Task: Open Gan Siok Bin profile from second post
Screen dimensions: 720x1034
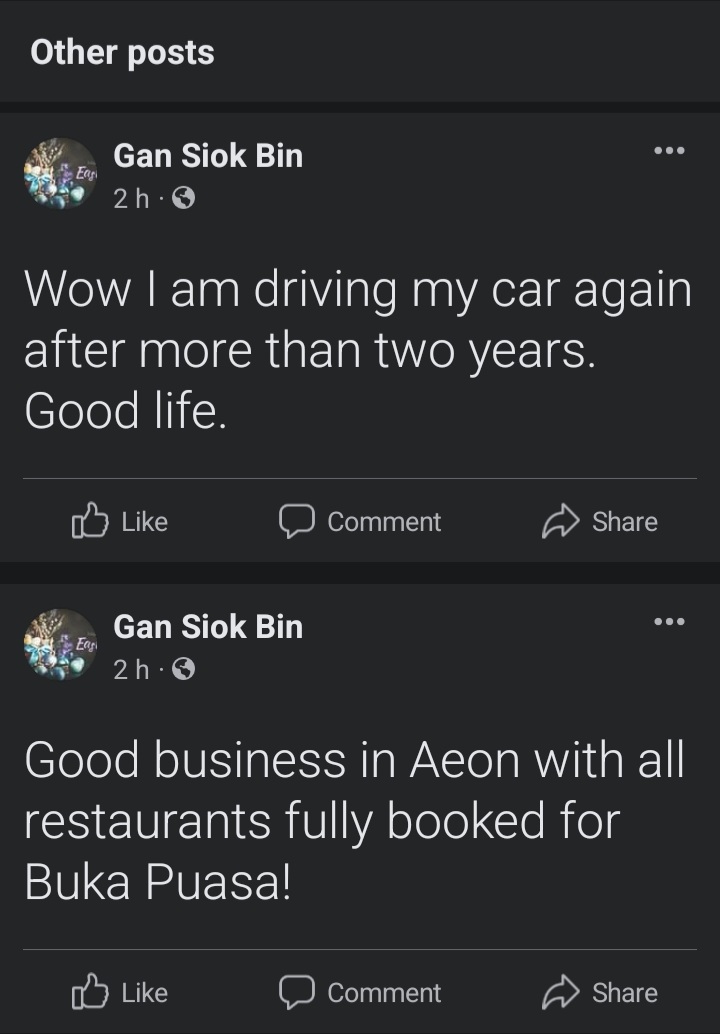Action: [208, 627]
